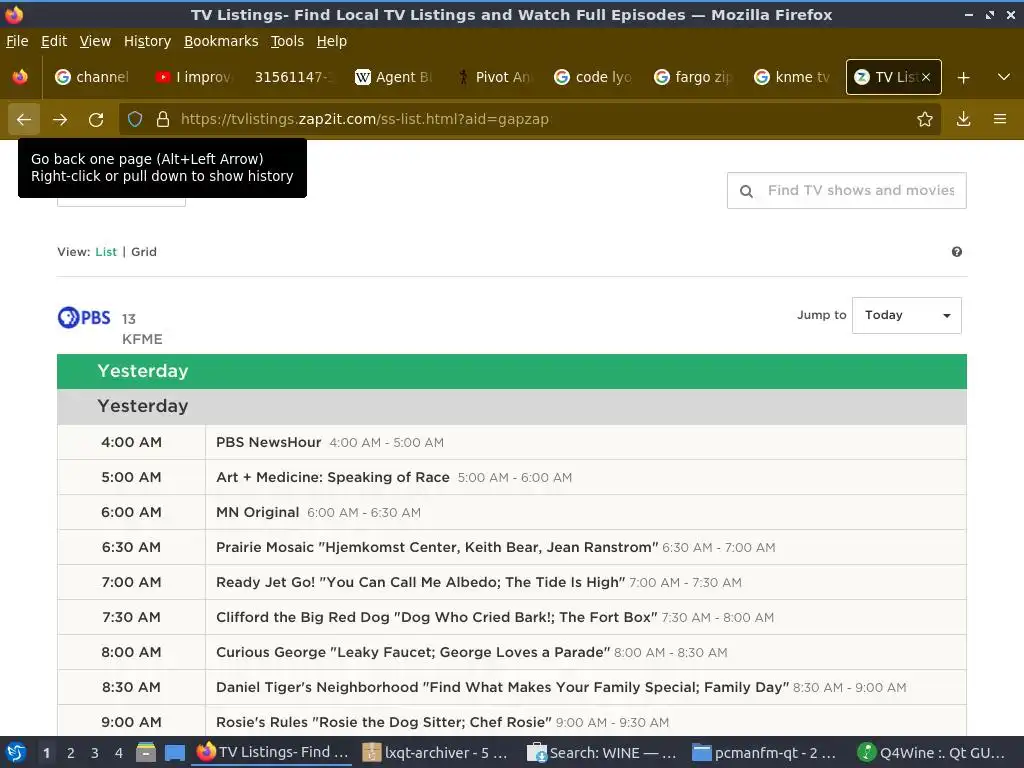The width and height of the screenshot is (1024, 768).
Task: Open the Firefox downloads panel
Action: (x=963, y=120)
